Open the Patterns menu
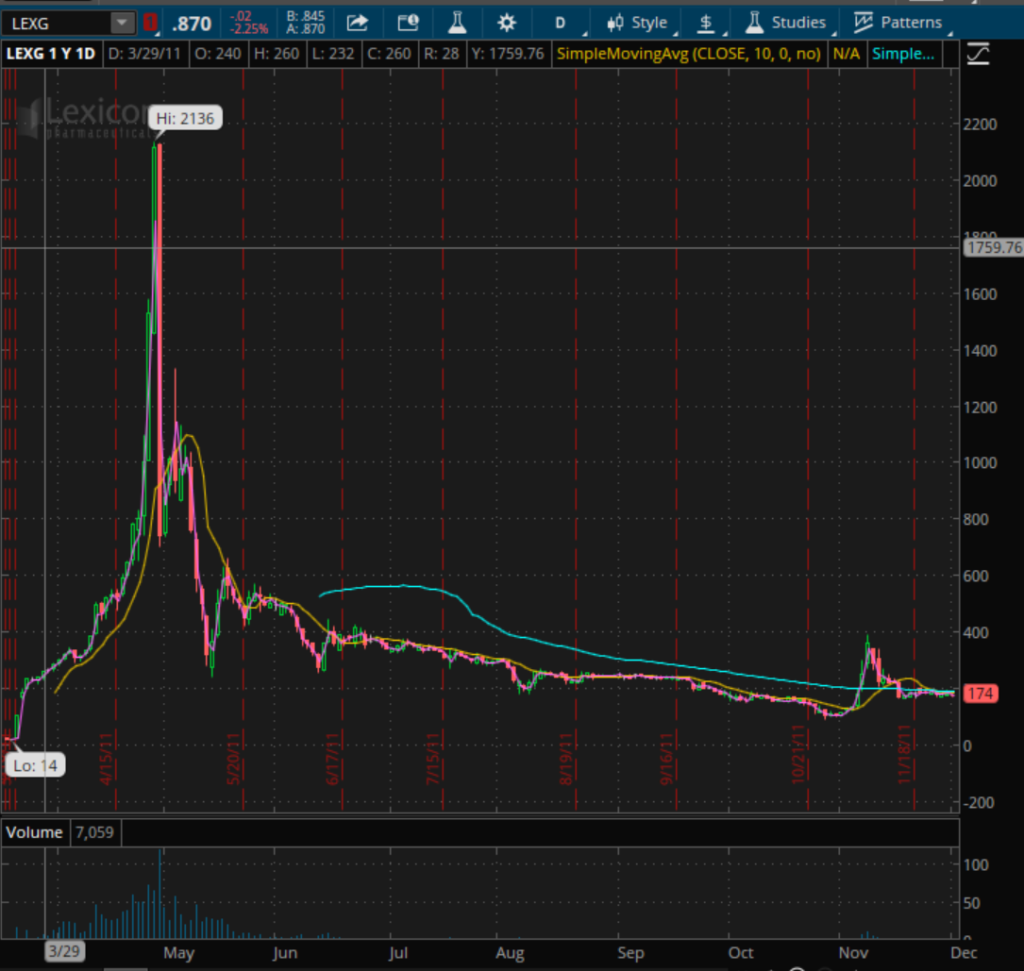Screen dimensions: 1024x971 point(900,23)
